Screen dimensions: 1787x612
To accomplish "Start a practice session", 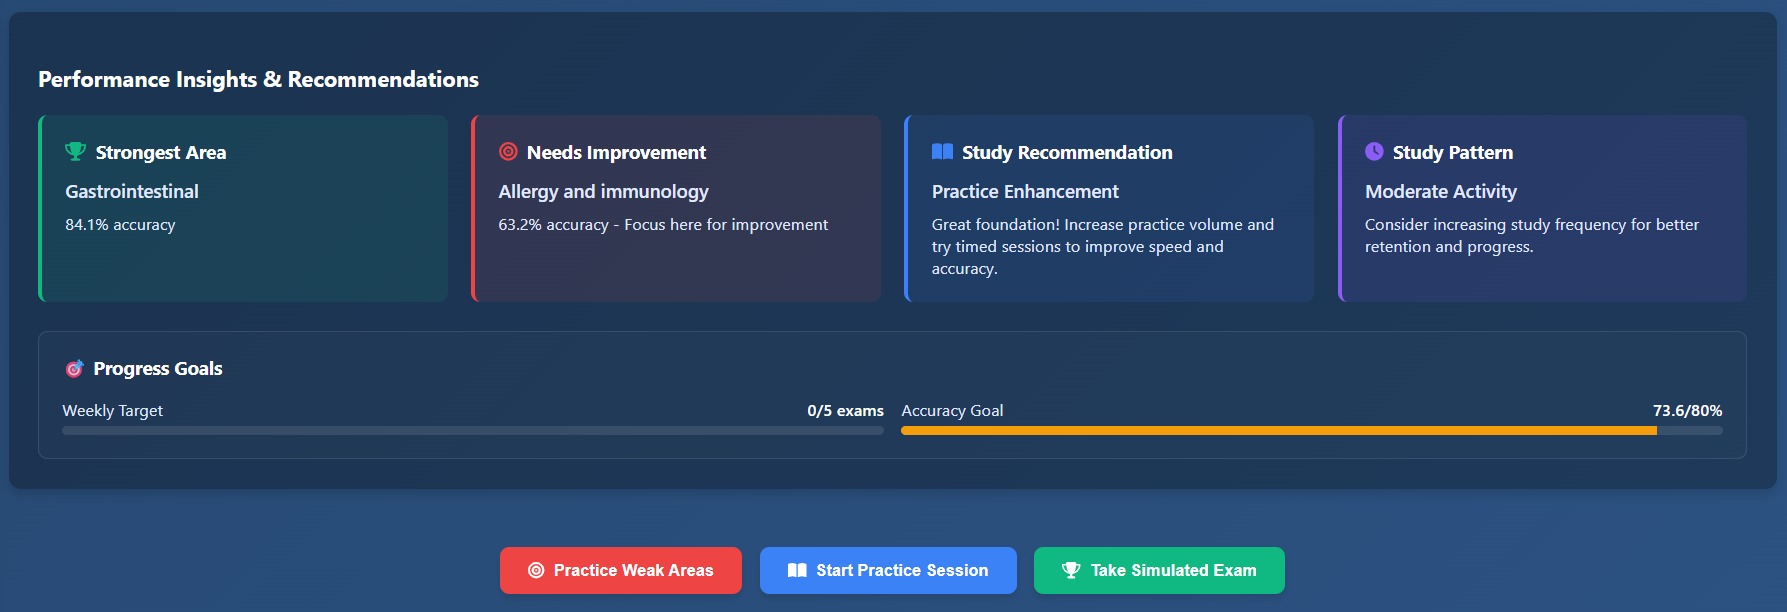I will [888, 570].
